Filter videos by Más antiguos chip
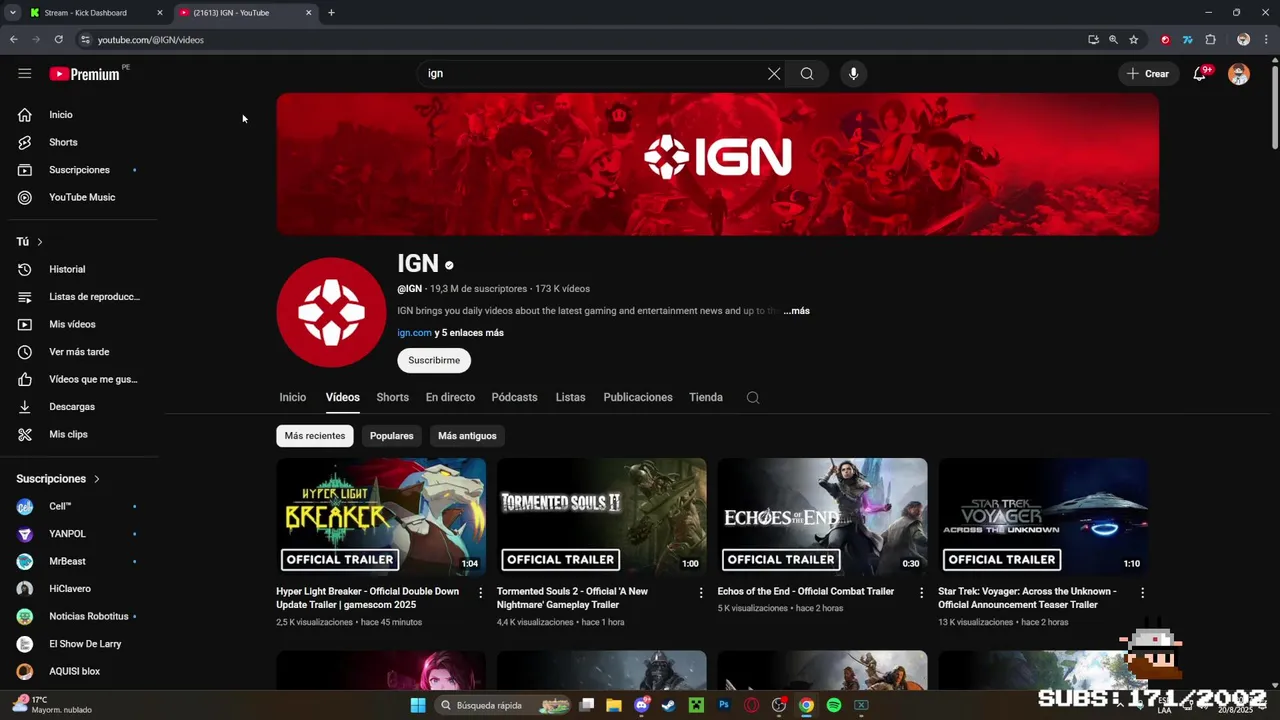The image size is (1280, 720). [467, 436]
